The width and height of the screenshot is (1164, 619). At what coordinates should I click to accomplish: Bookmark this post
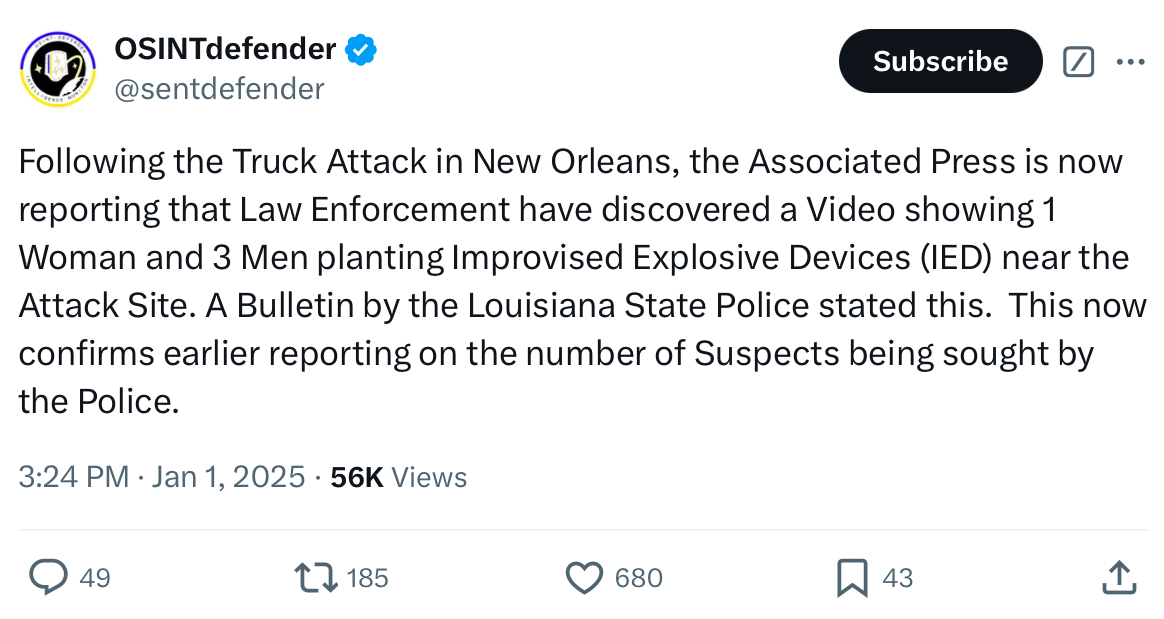pos(852,578)
